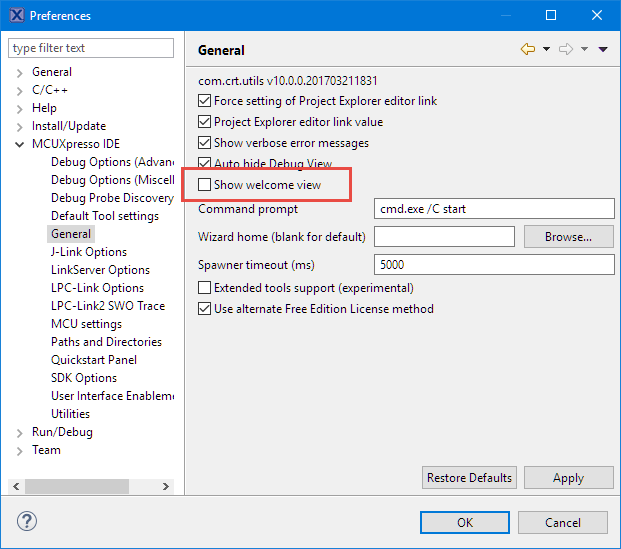Open the MCU settings preference page
This screenshot has width=621, height=549.
[x=86, y=324]
